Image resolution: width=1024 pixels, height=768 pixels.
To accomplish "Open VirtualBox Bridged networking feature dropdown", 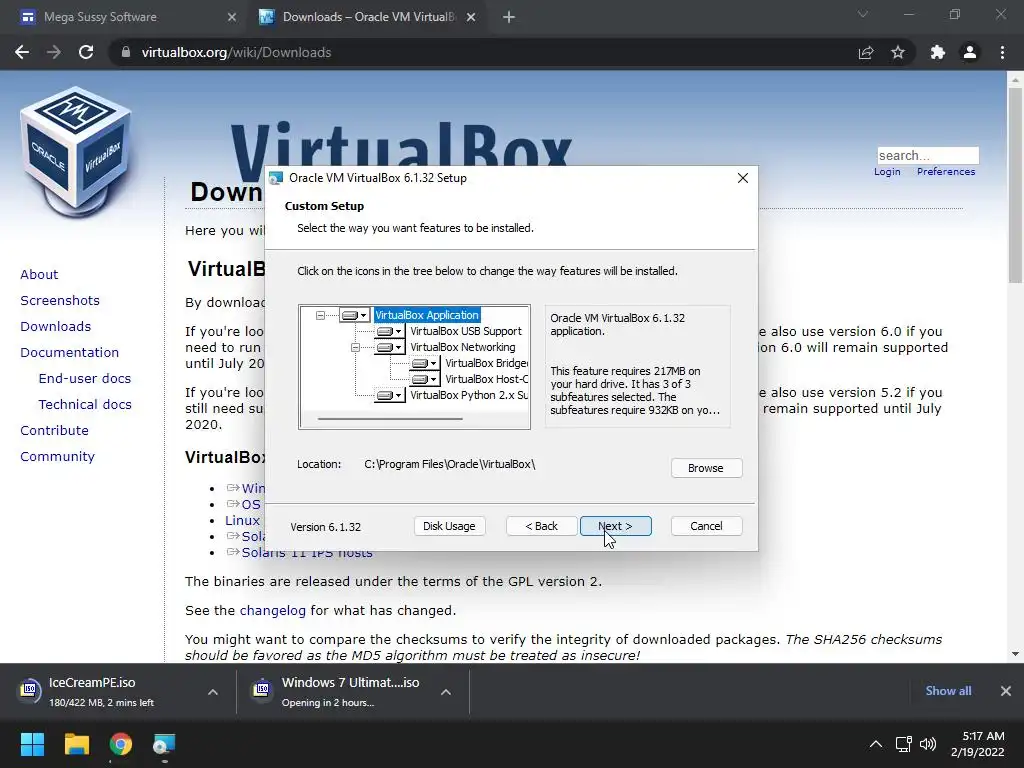I will [x=425, y=363].
